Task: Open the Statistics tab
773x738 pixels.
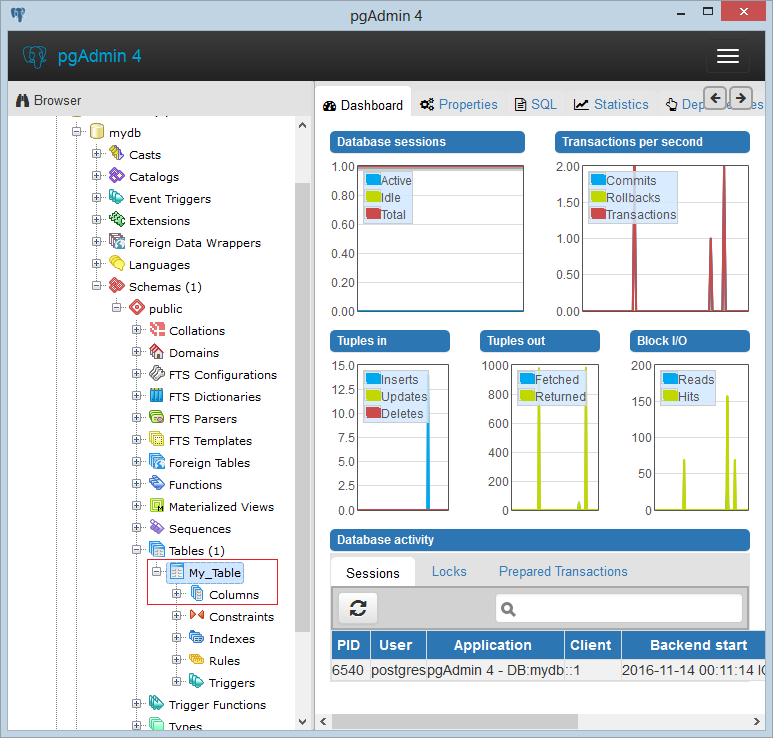Action: (611, 105)
